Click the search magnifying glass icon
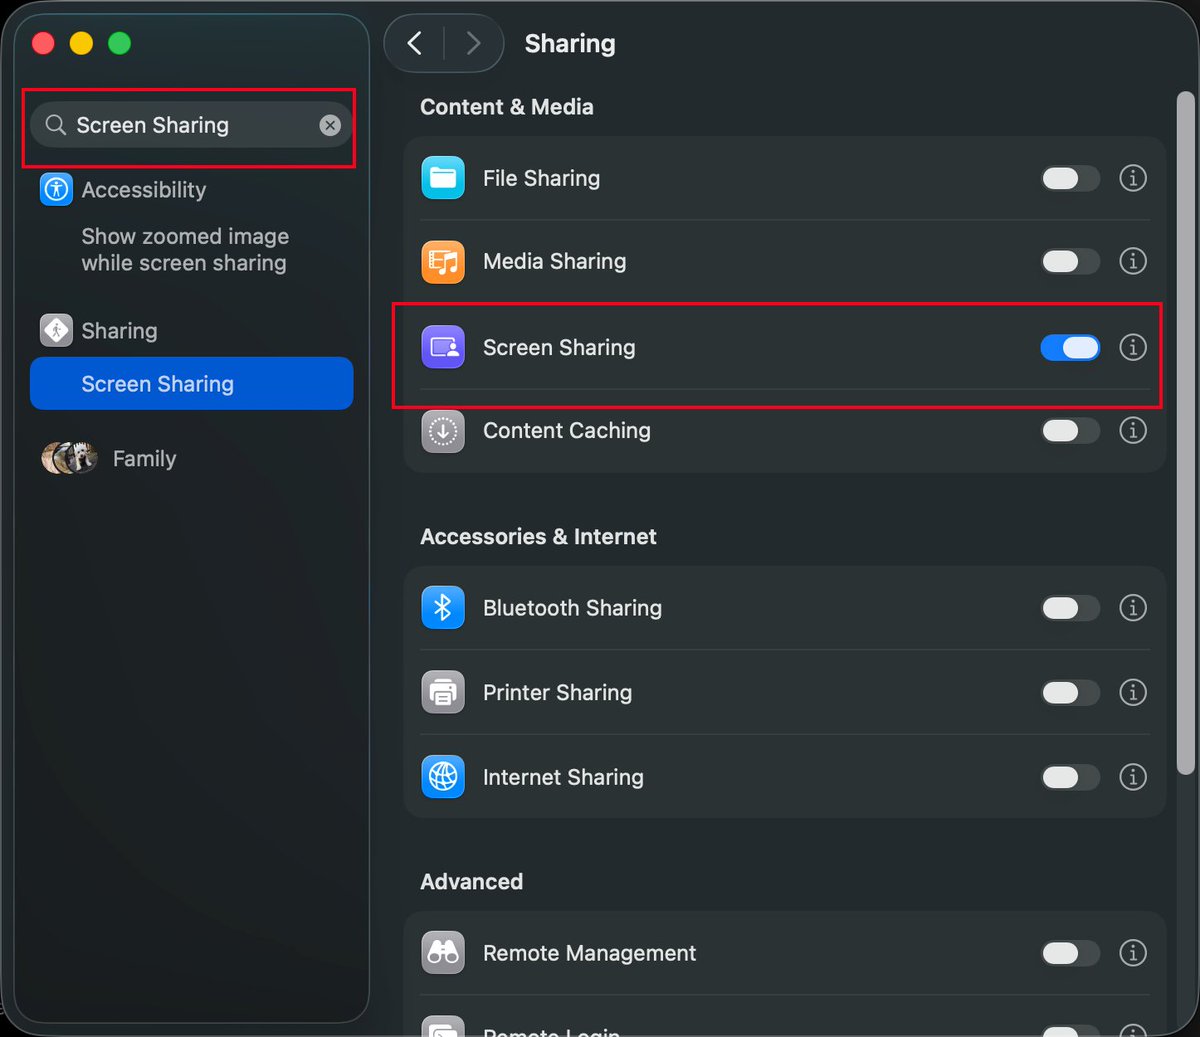The image size is (1200, 1037). tap(56, 125)
